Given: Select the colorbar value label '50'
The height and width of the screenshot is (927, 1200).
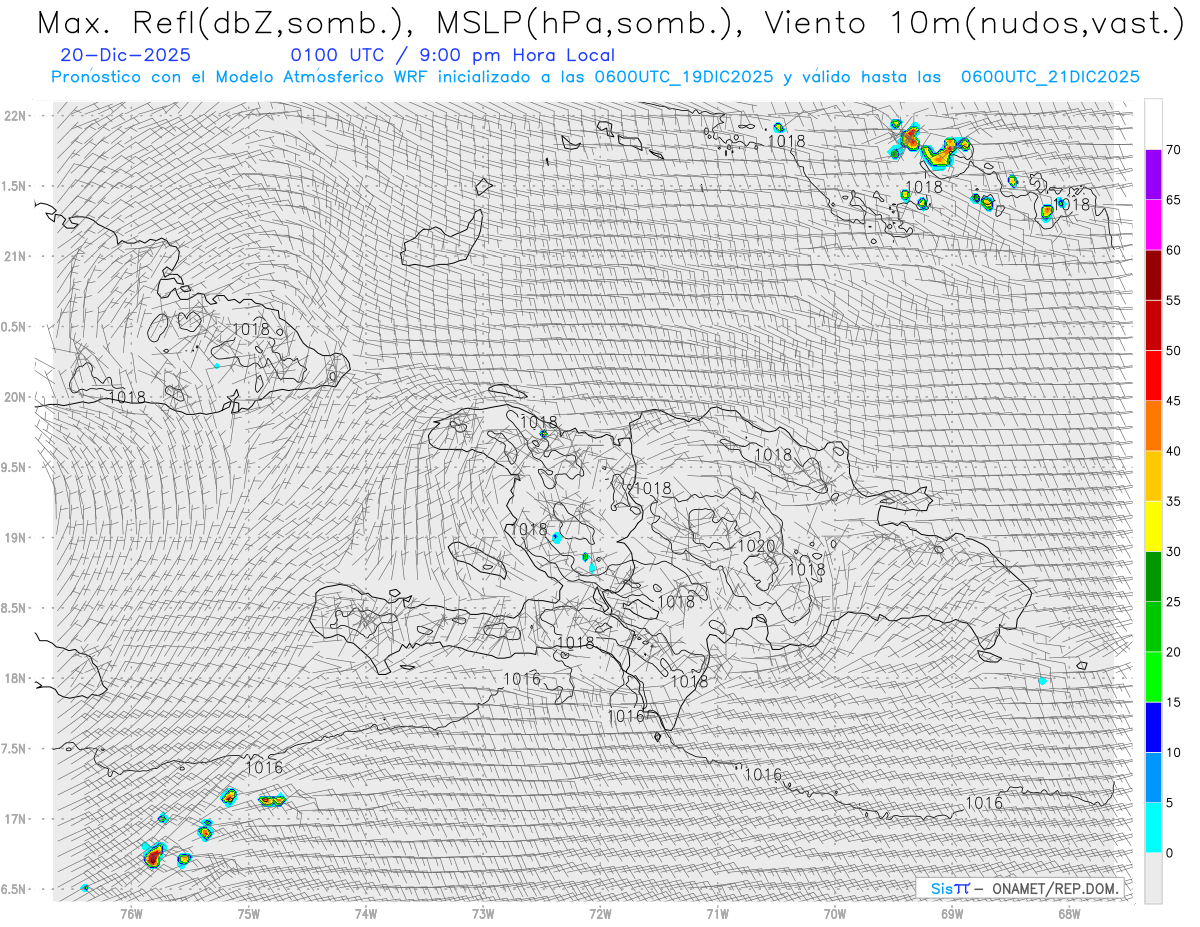Looking at the screenshot, I should pos(1174,351).
